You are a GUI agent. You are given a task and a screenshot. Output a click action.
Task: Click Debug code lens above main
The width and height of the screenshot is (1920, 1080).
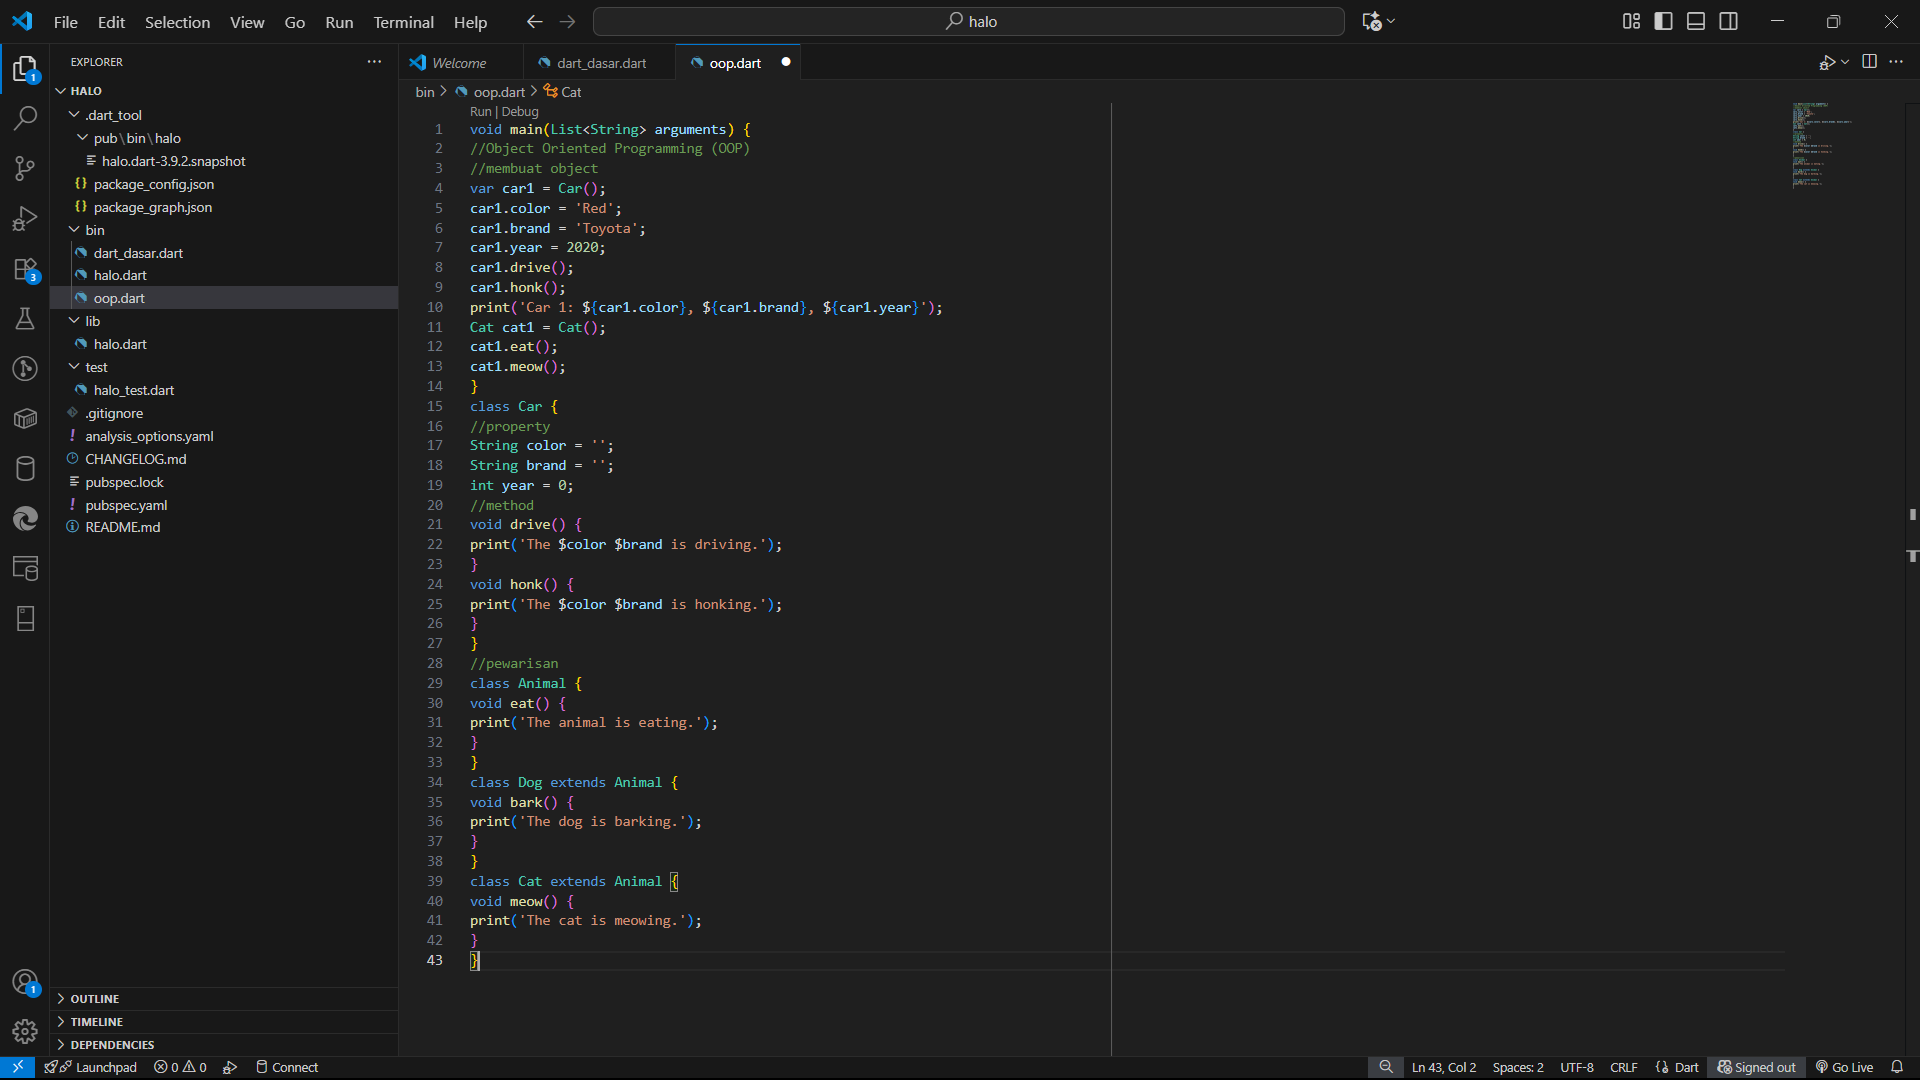(x=520, y=112)
